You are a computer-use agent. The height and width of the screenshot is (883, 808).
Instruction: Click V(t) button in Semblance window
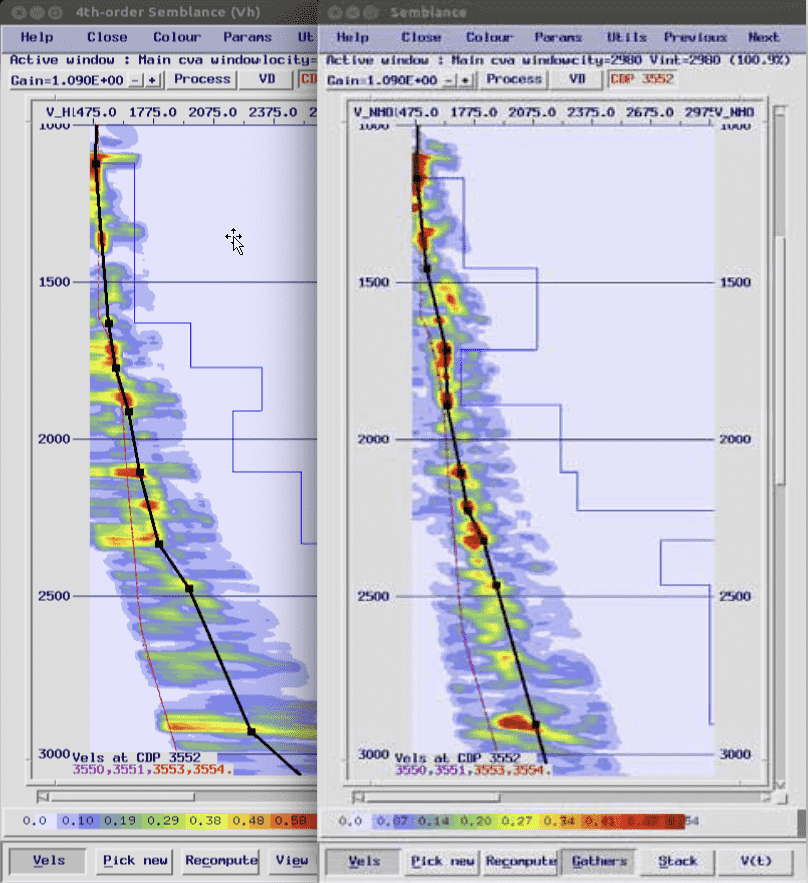[756, 861]
